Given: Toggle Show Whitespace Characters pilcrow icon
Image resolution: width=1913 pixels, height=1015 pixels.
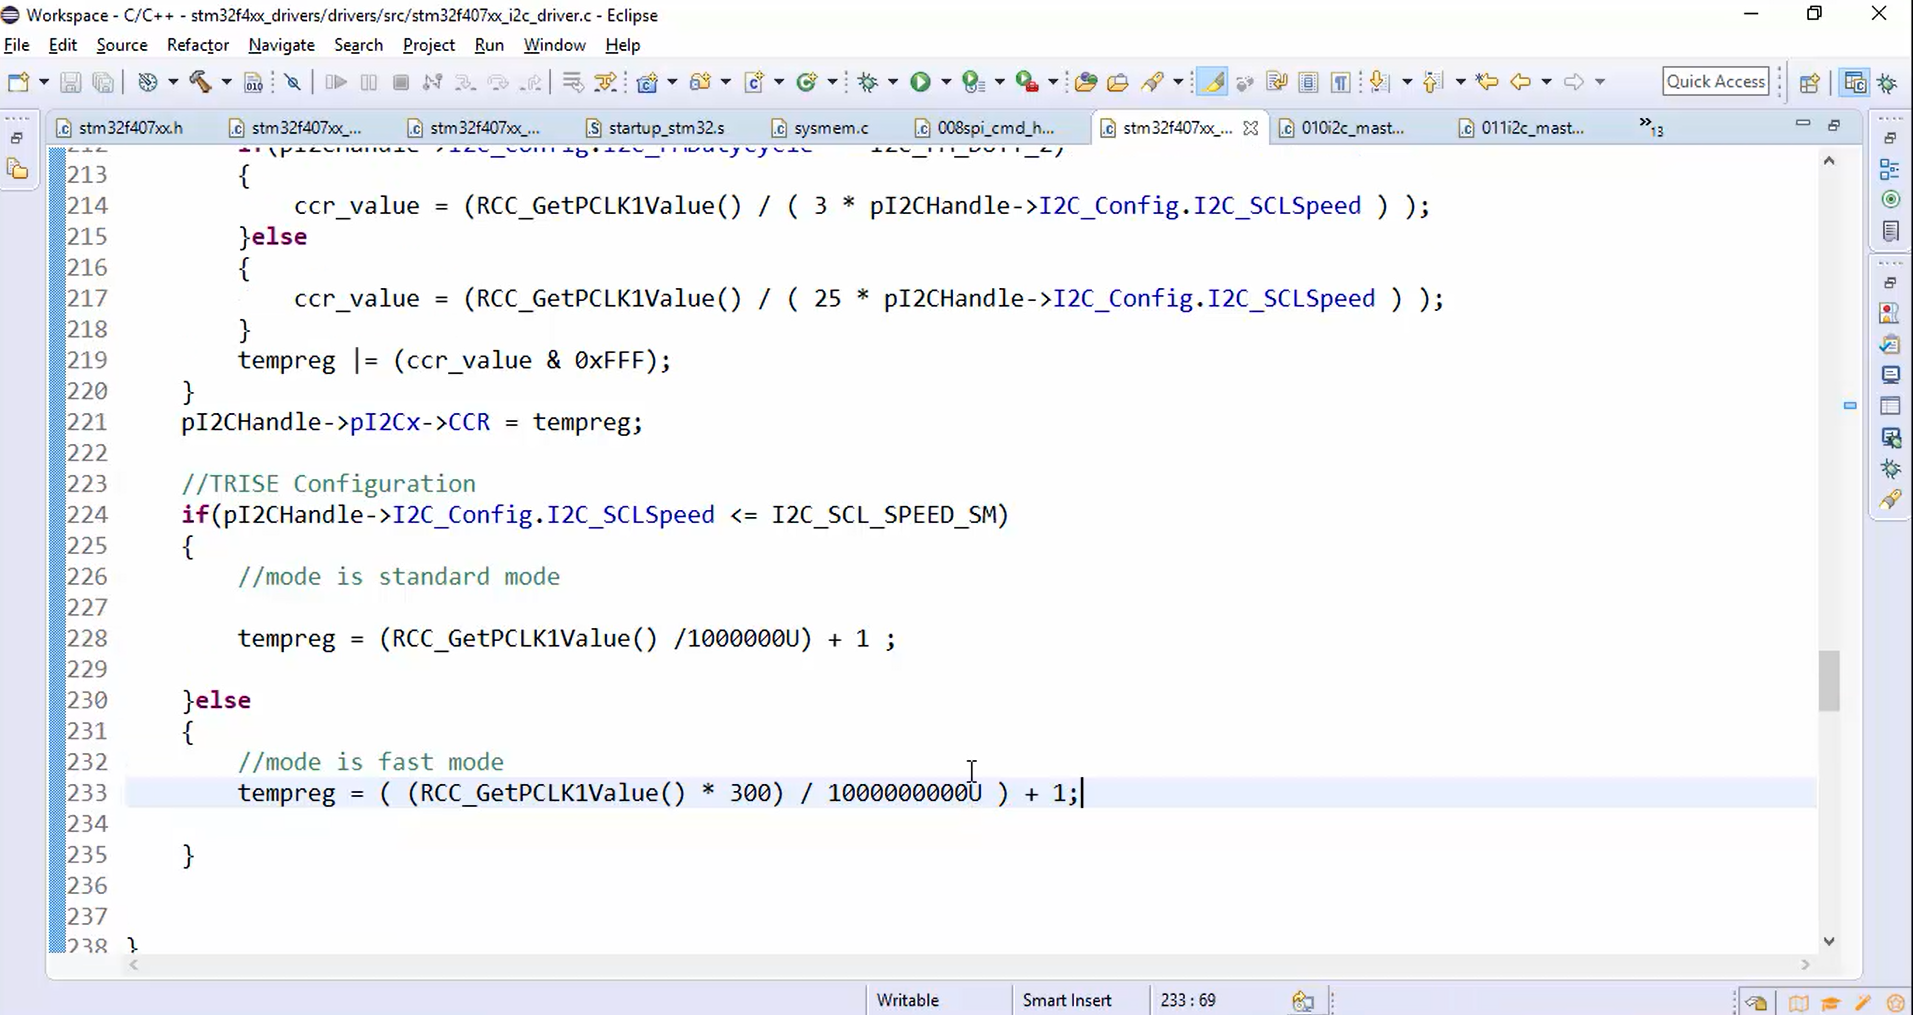Looking at the screenshot, I should [x=1340, y=82].
